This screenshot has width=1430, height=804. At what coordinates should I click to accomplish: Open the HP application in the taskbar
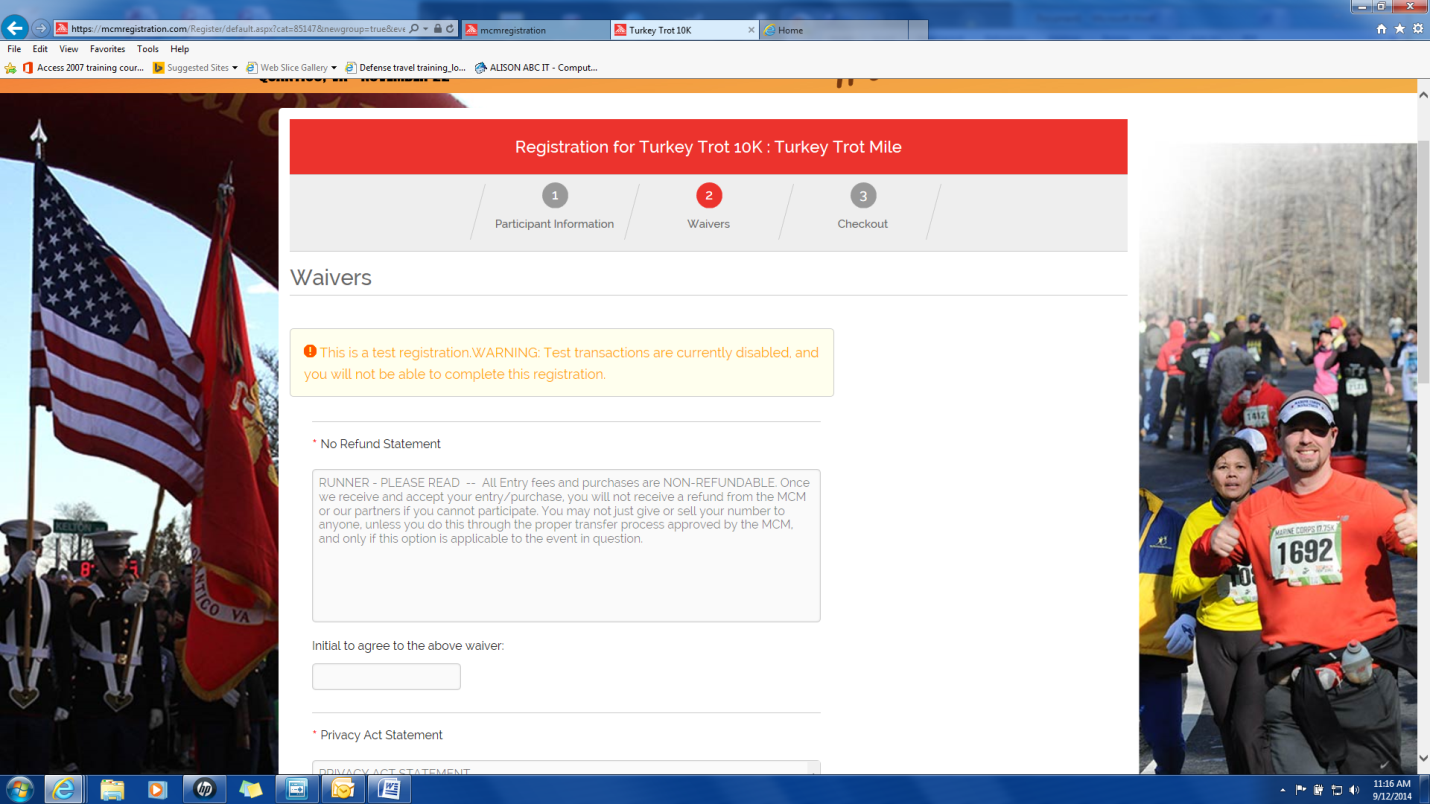click(x=204, y=789)
